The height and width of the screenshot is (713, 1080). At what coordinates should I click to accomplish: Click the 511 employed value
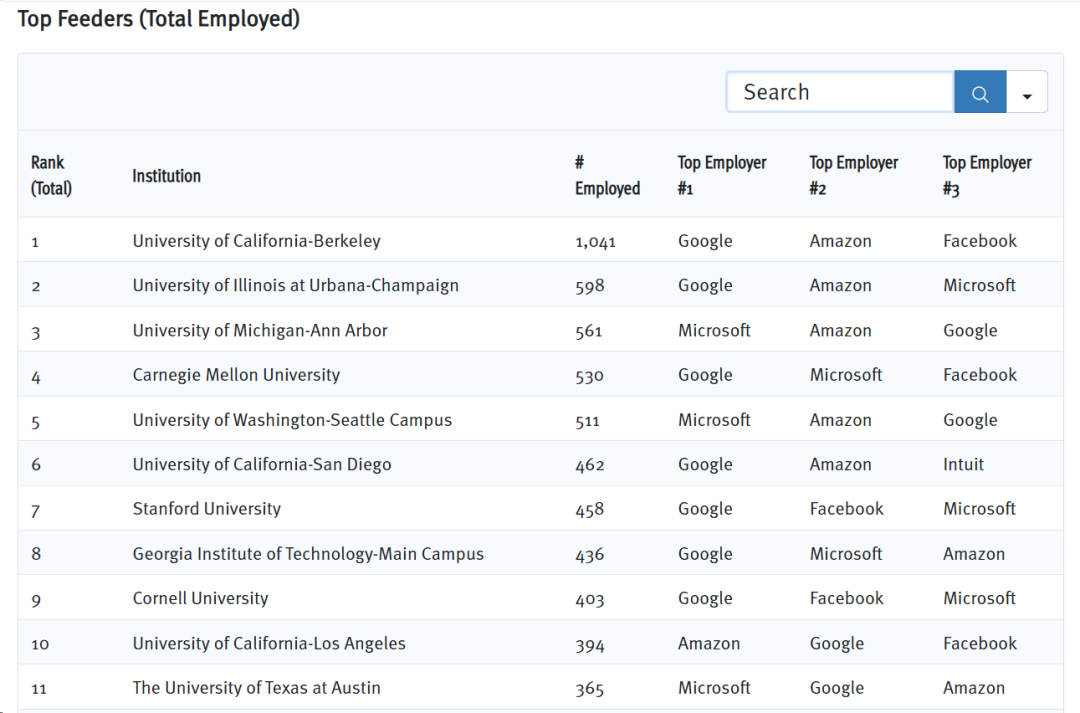click(x=587, y=421)
